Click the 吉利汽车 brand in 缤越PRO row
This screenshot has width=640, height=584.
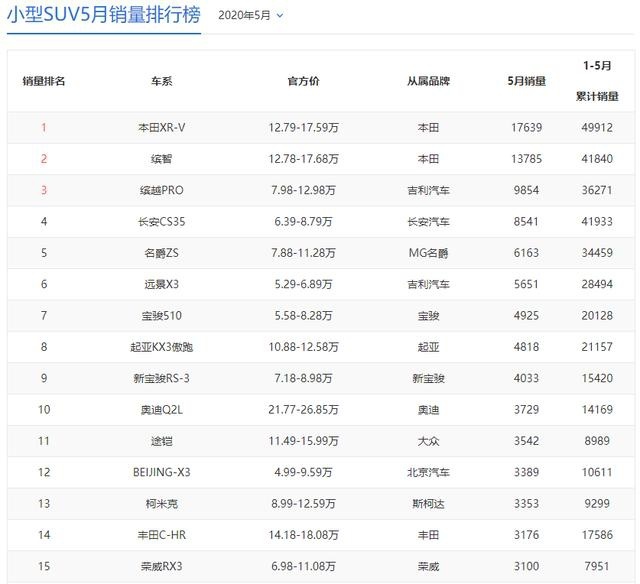428,190
